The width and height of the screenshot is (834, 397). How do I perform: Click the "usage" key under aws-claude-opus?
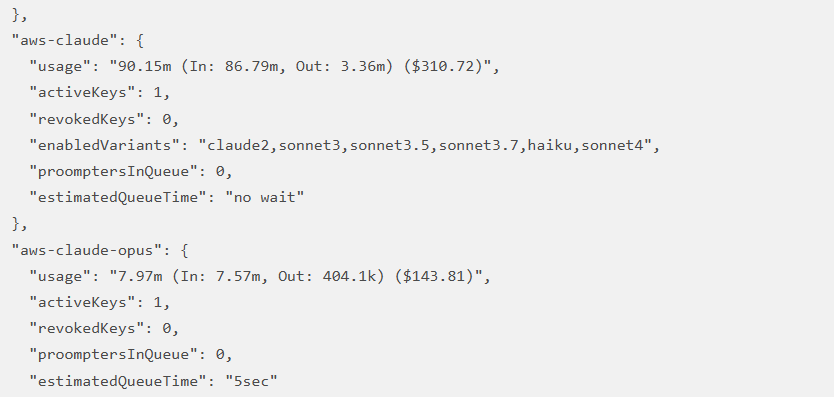tap(60, 276)
